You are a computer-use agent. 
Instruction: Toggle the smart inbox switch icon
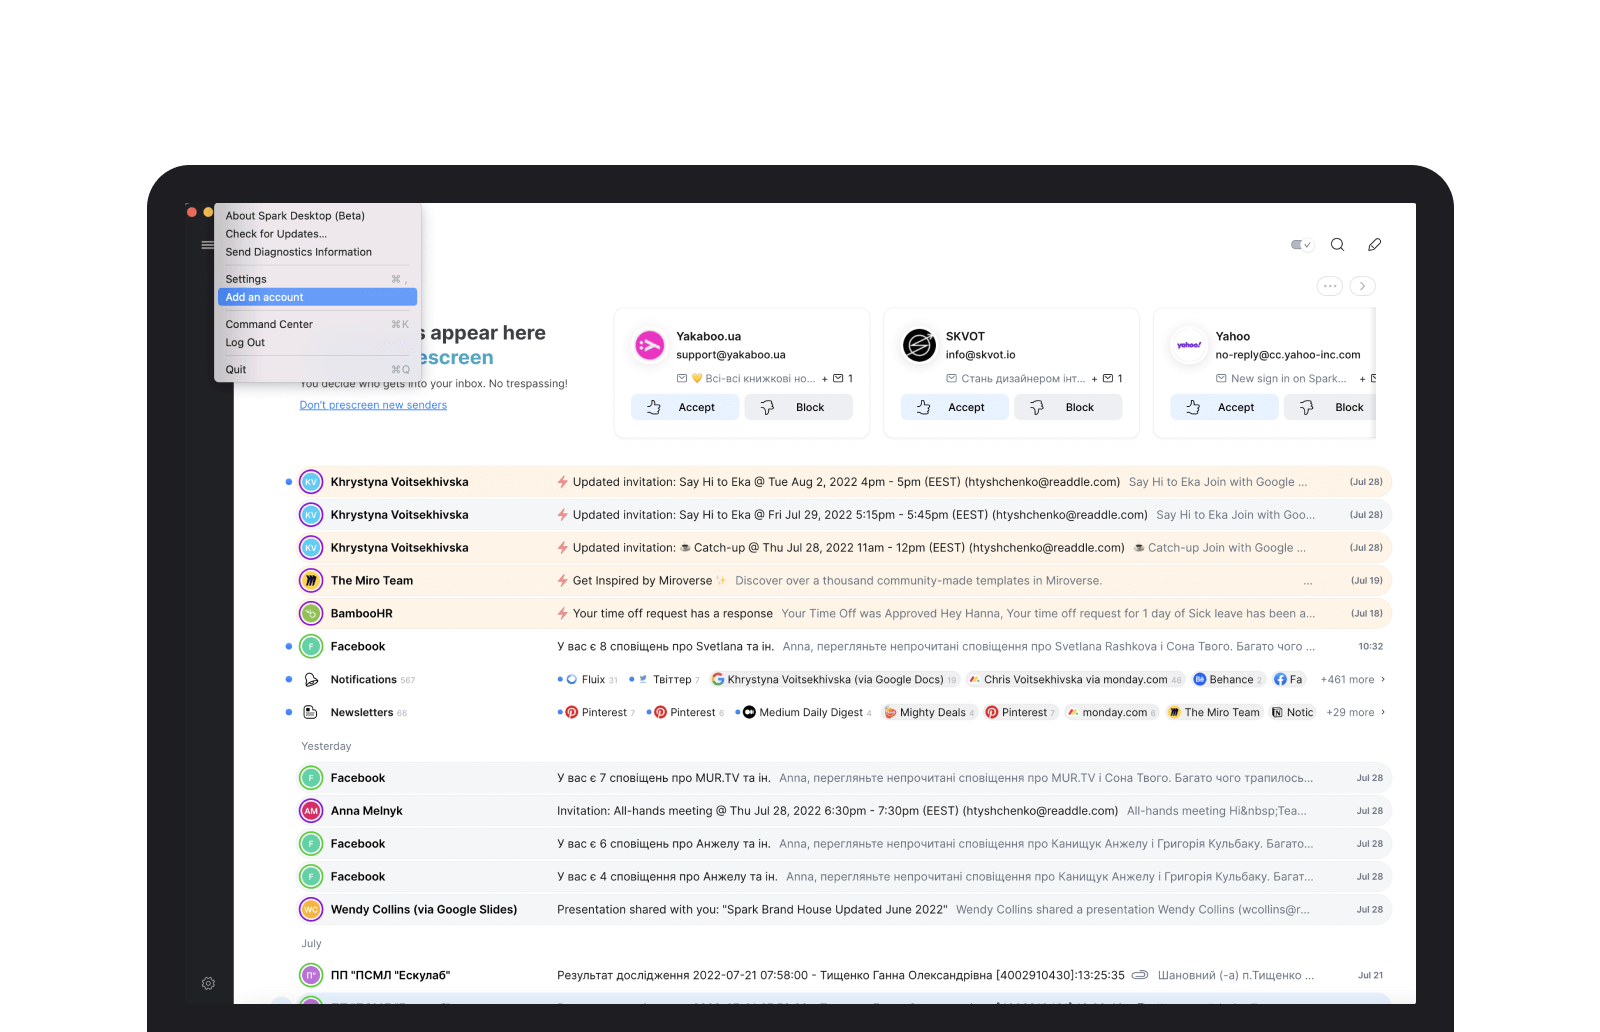1300,245
